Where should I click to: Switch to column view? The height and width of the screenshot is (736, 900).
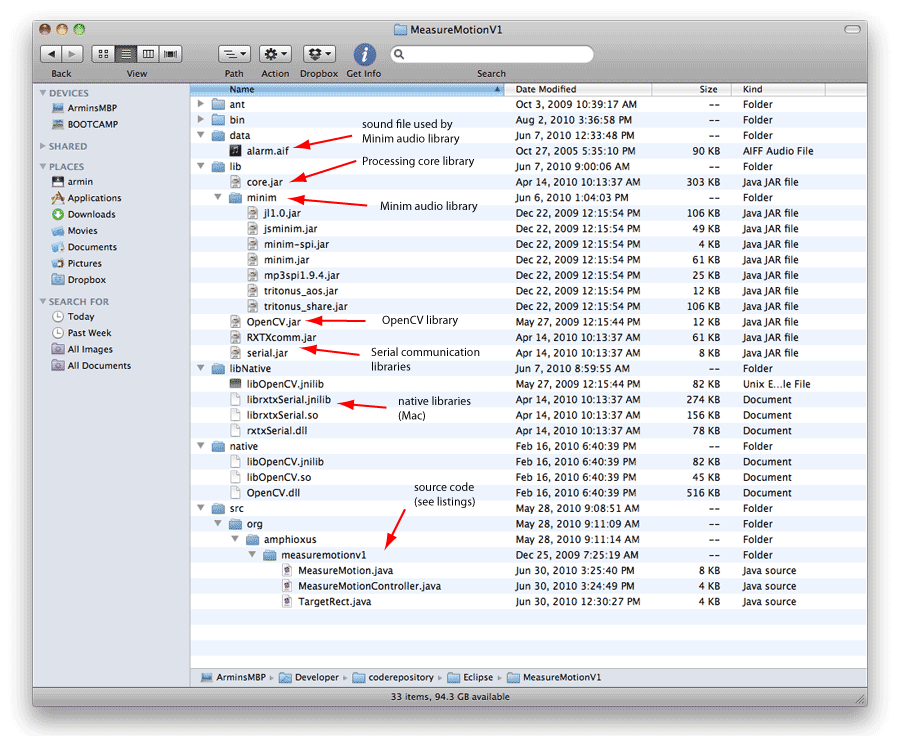pyautogui.click(x=148, y=54)
